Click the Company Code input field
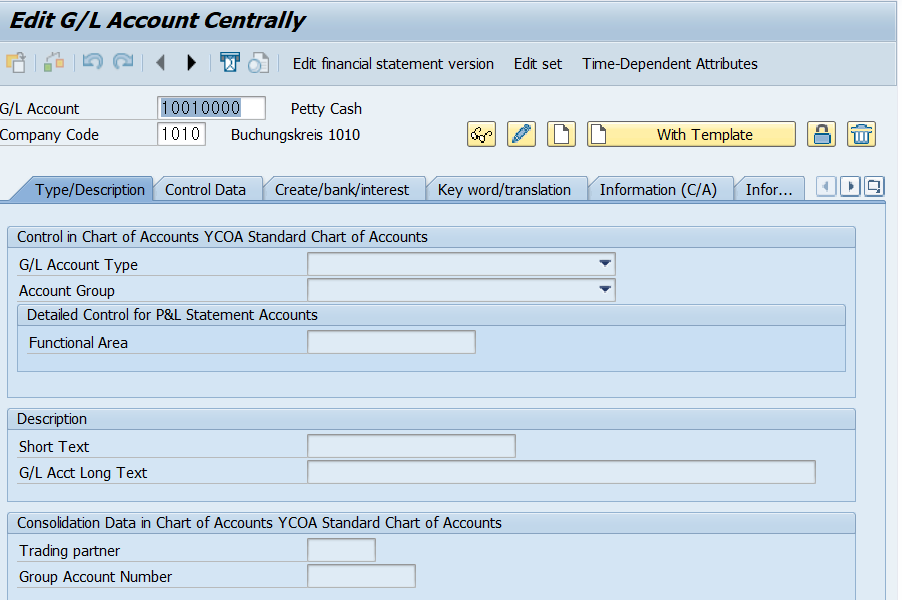 point(181,134)
